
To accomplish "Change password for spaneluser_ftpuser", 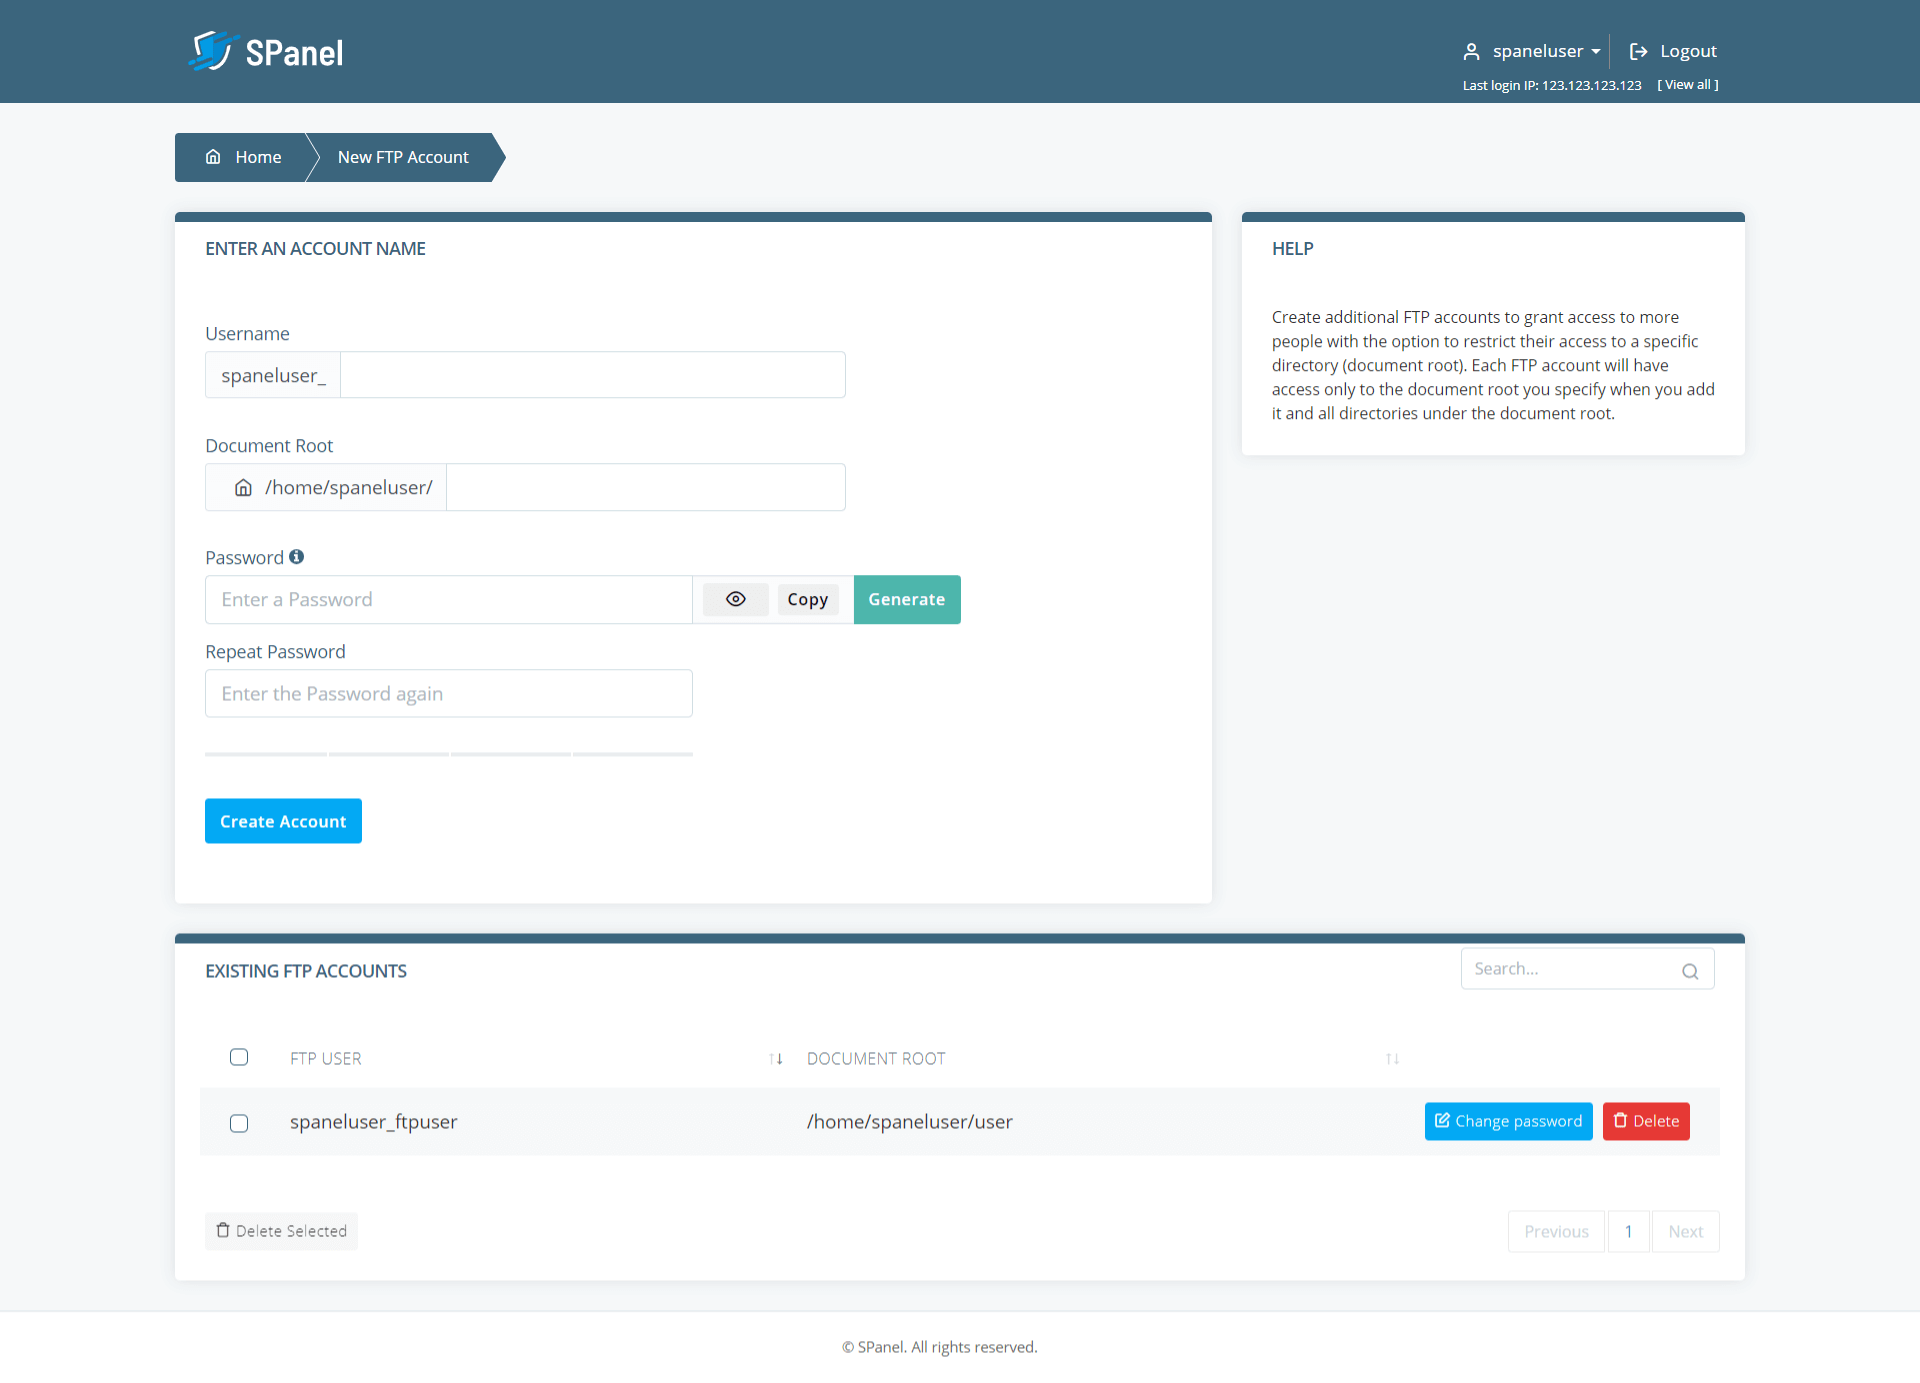I will coord(1508,1121).
